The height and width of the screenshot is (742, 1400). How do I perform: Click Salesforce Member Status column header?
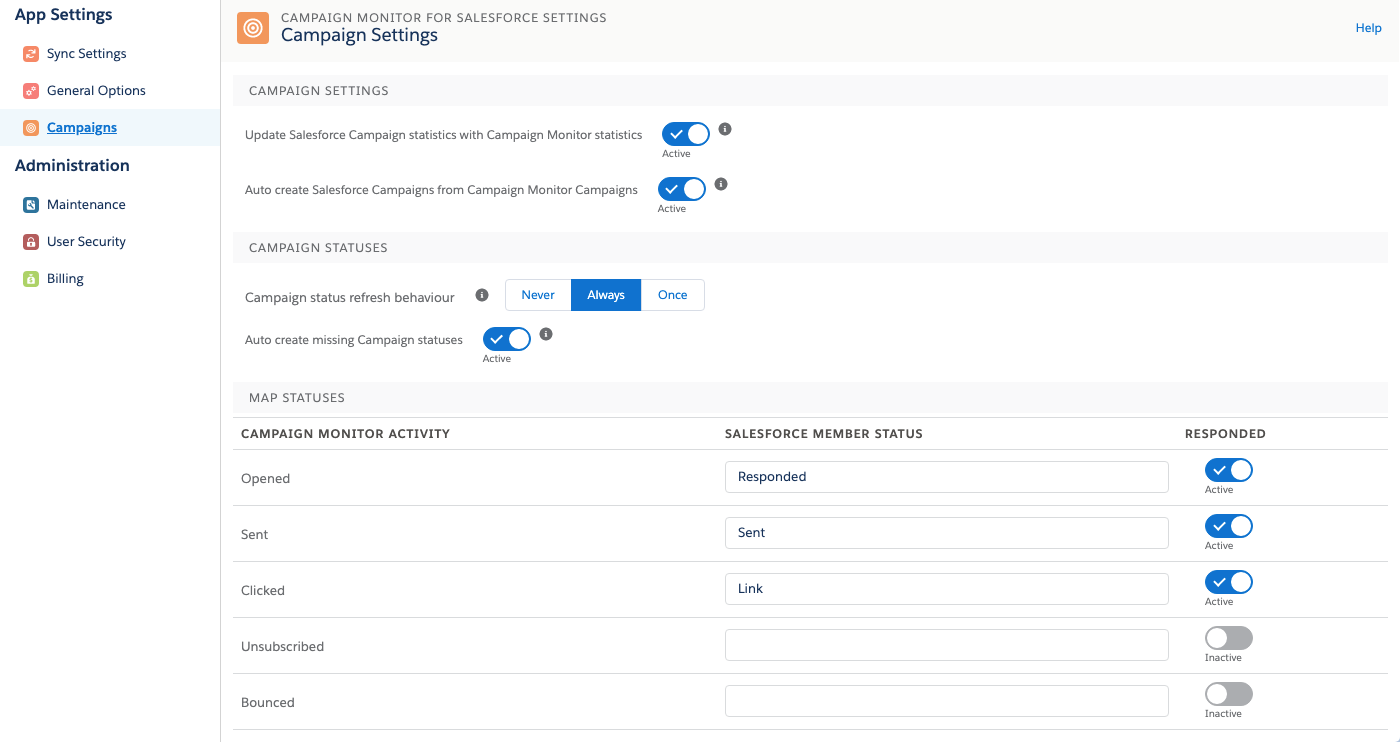824,434
